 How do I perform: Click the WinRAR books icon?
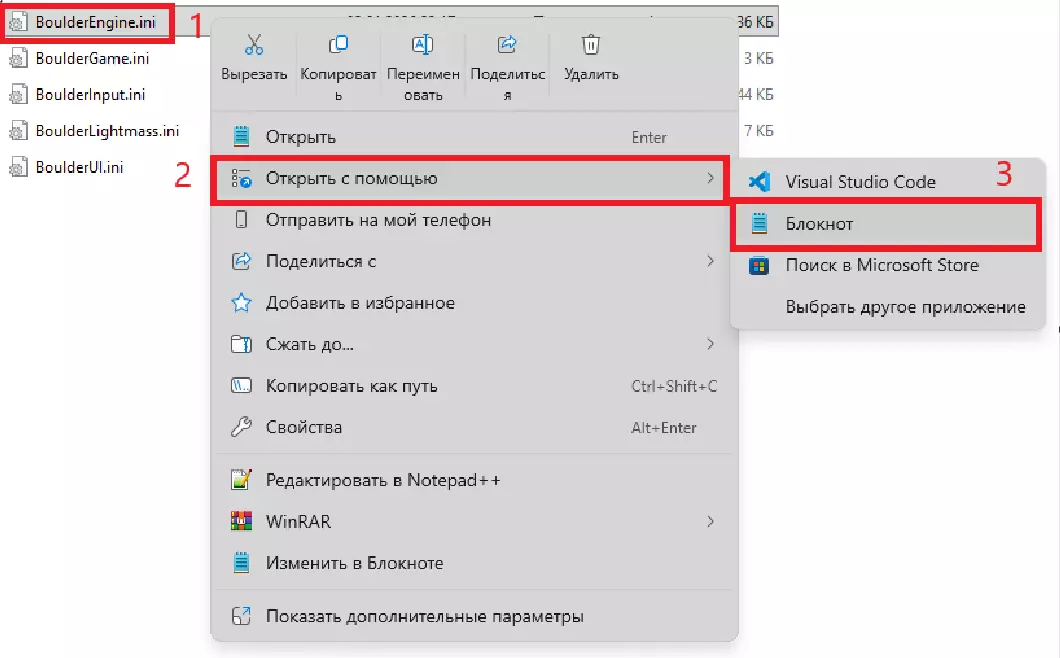(x=241, y=521)
